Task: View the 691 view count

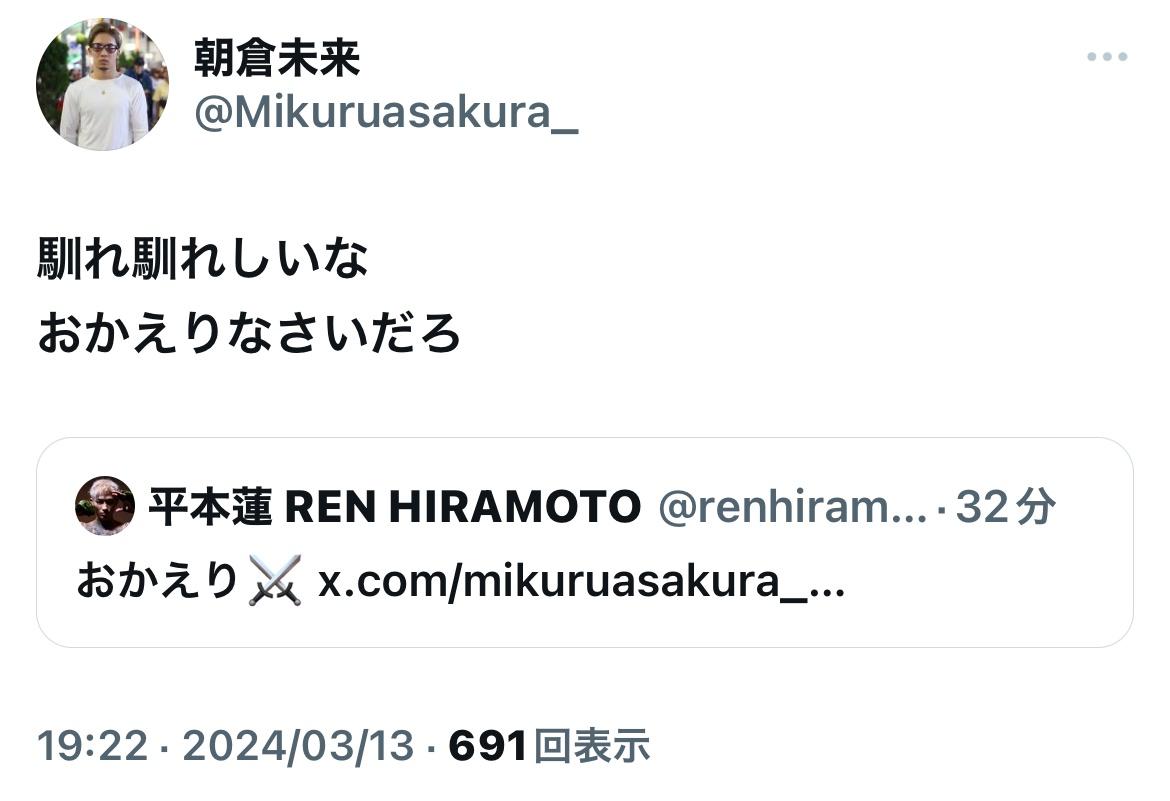Action: 488,746
